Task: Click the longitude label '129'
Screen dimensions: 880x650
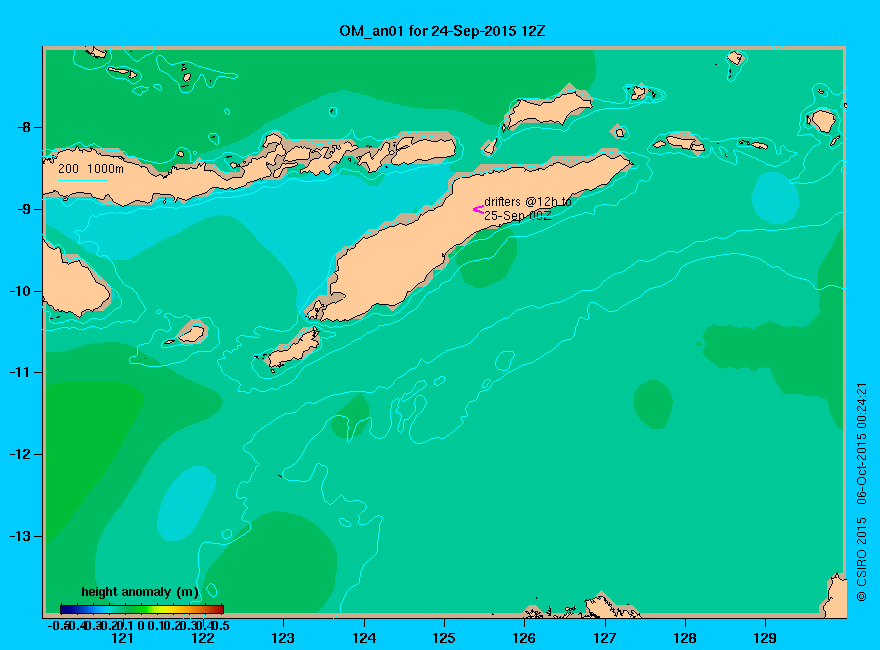Action: [765, 638]
